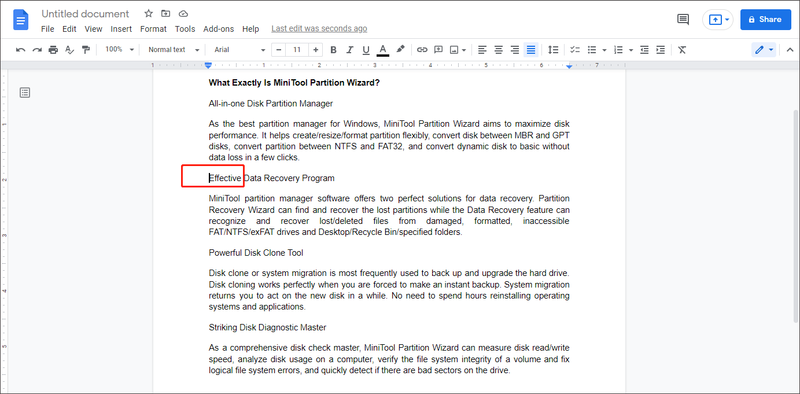This screenshot has width=800, height=394.
Task: Open the comment history icon
Action: pyautogui.click(x=683, y=19)
